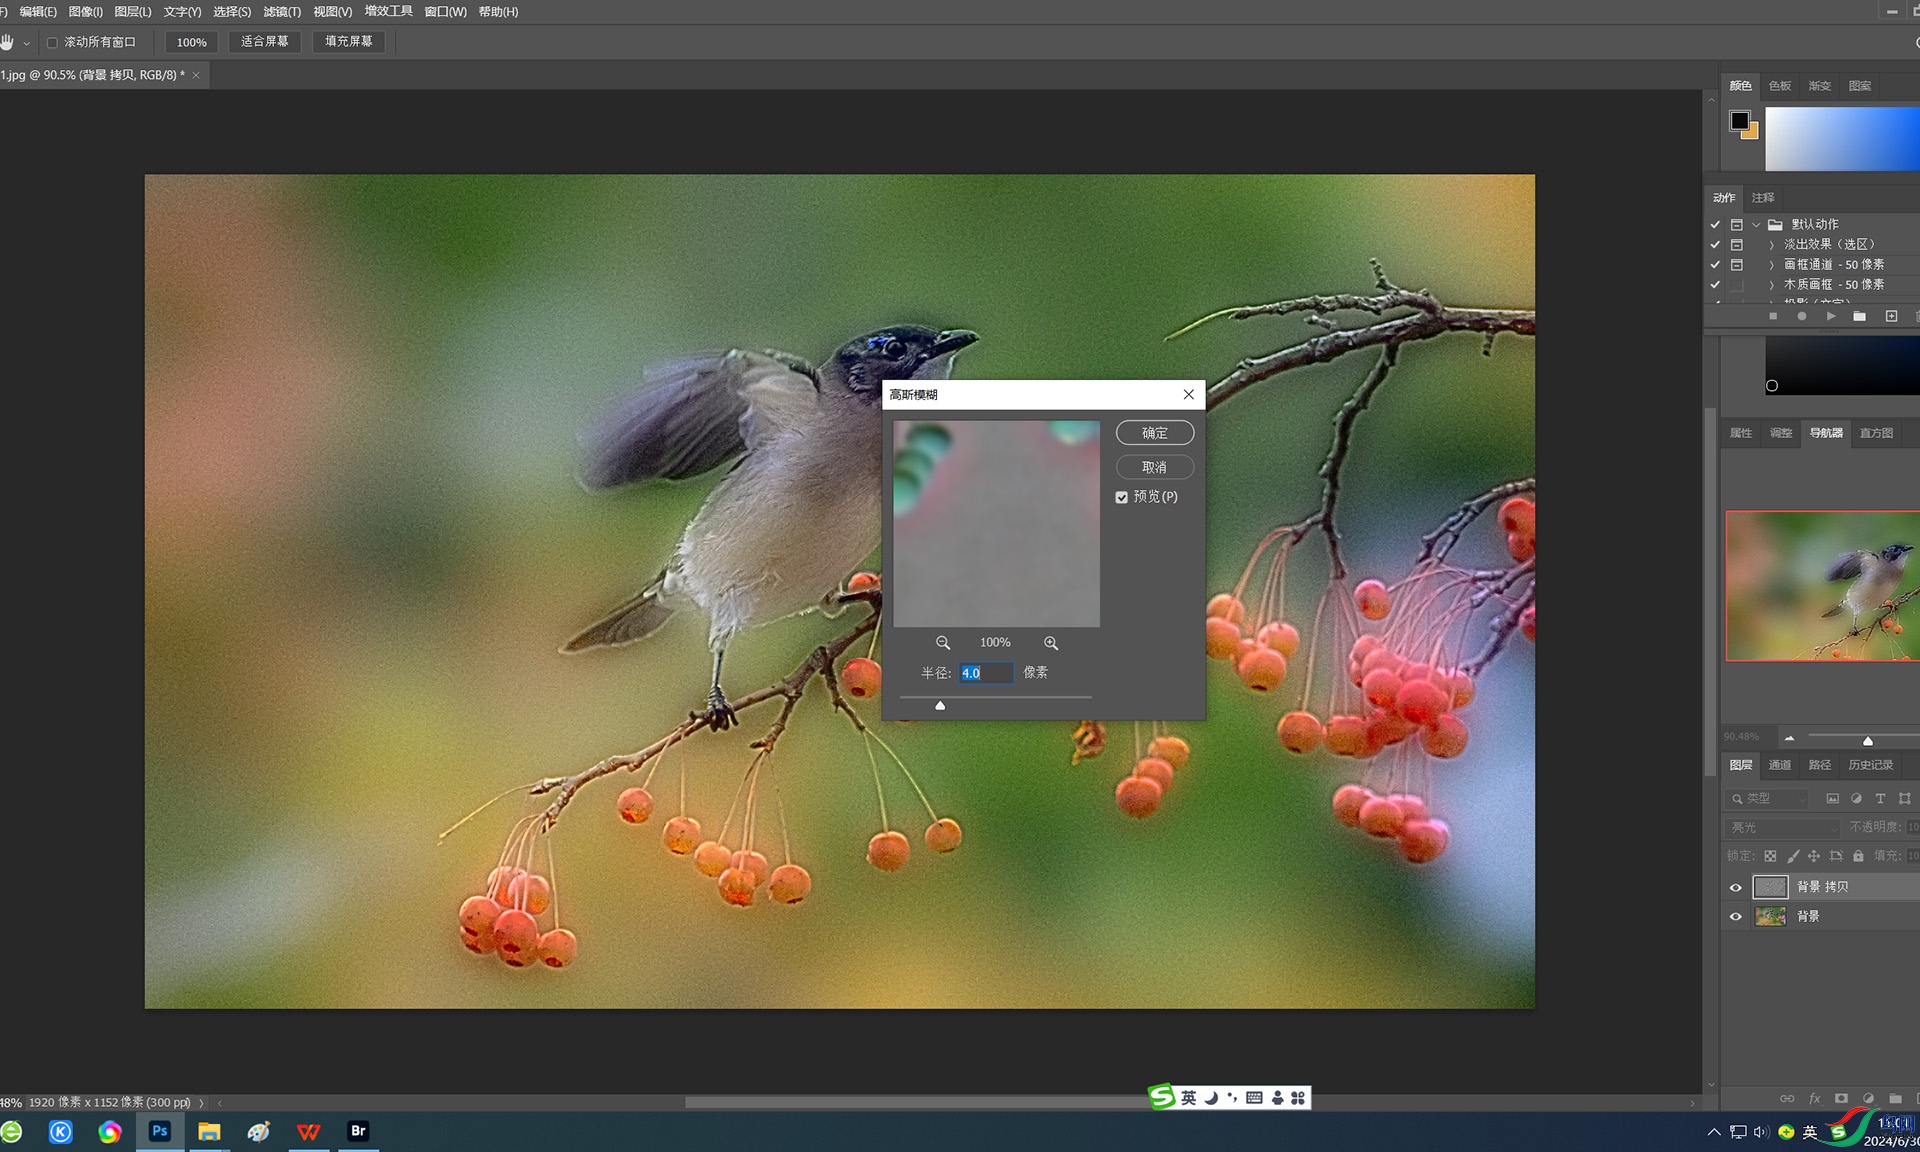Confirm Gaussian Blur with 确定 button
The image size is (1920, 1152).
click(1155, 433)
